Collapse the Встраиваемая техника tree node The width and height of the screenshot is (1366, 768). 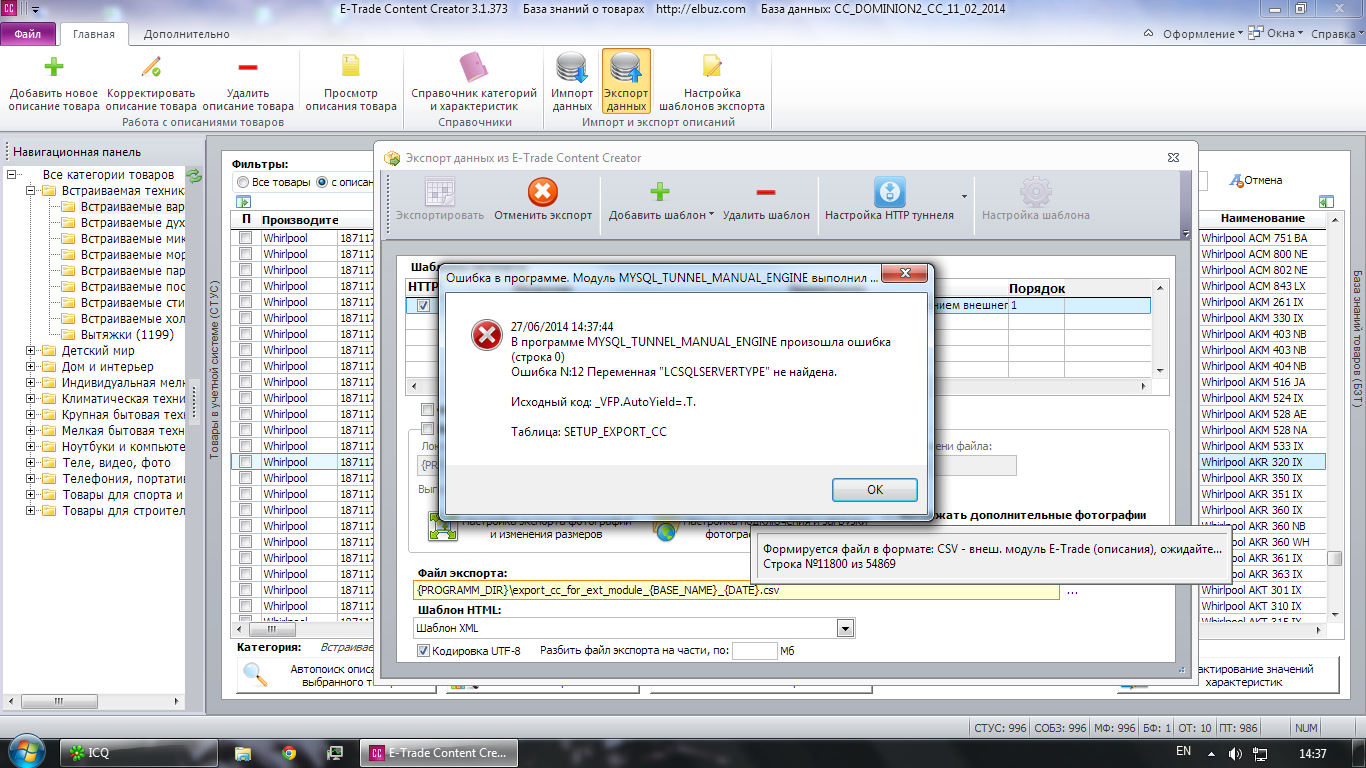(31, 191)
